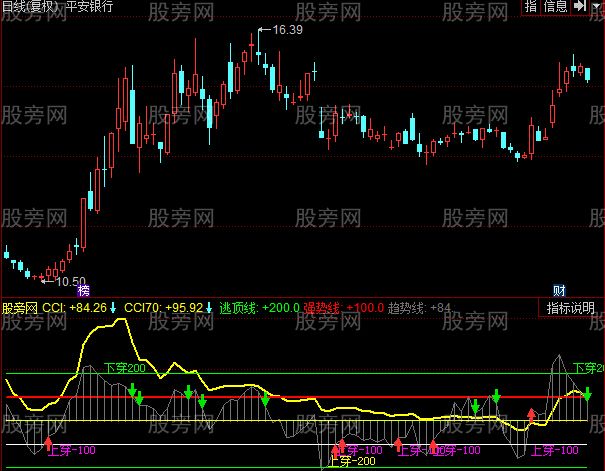Click the 指 indicator button

(531, 7)
